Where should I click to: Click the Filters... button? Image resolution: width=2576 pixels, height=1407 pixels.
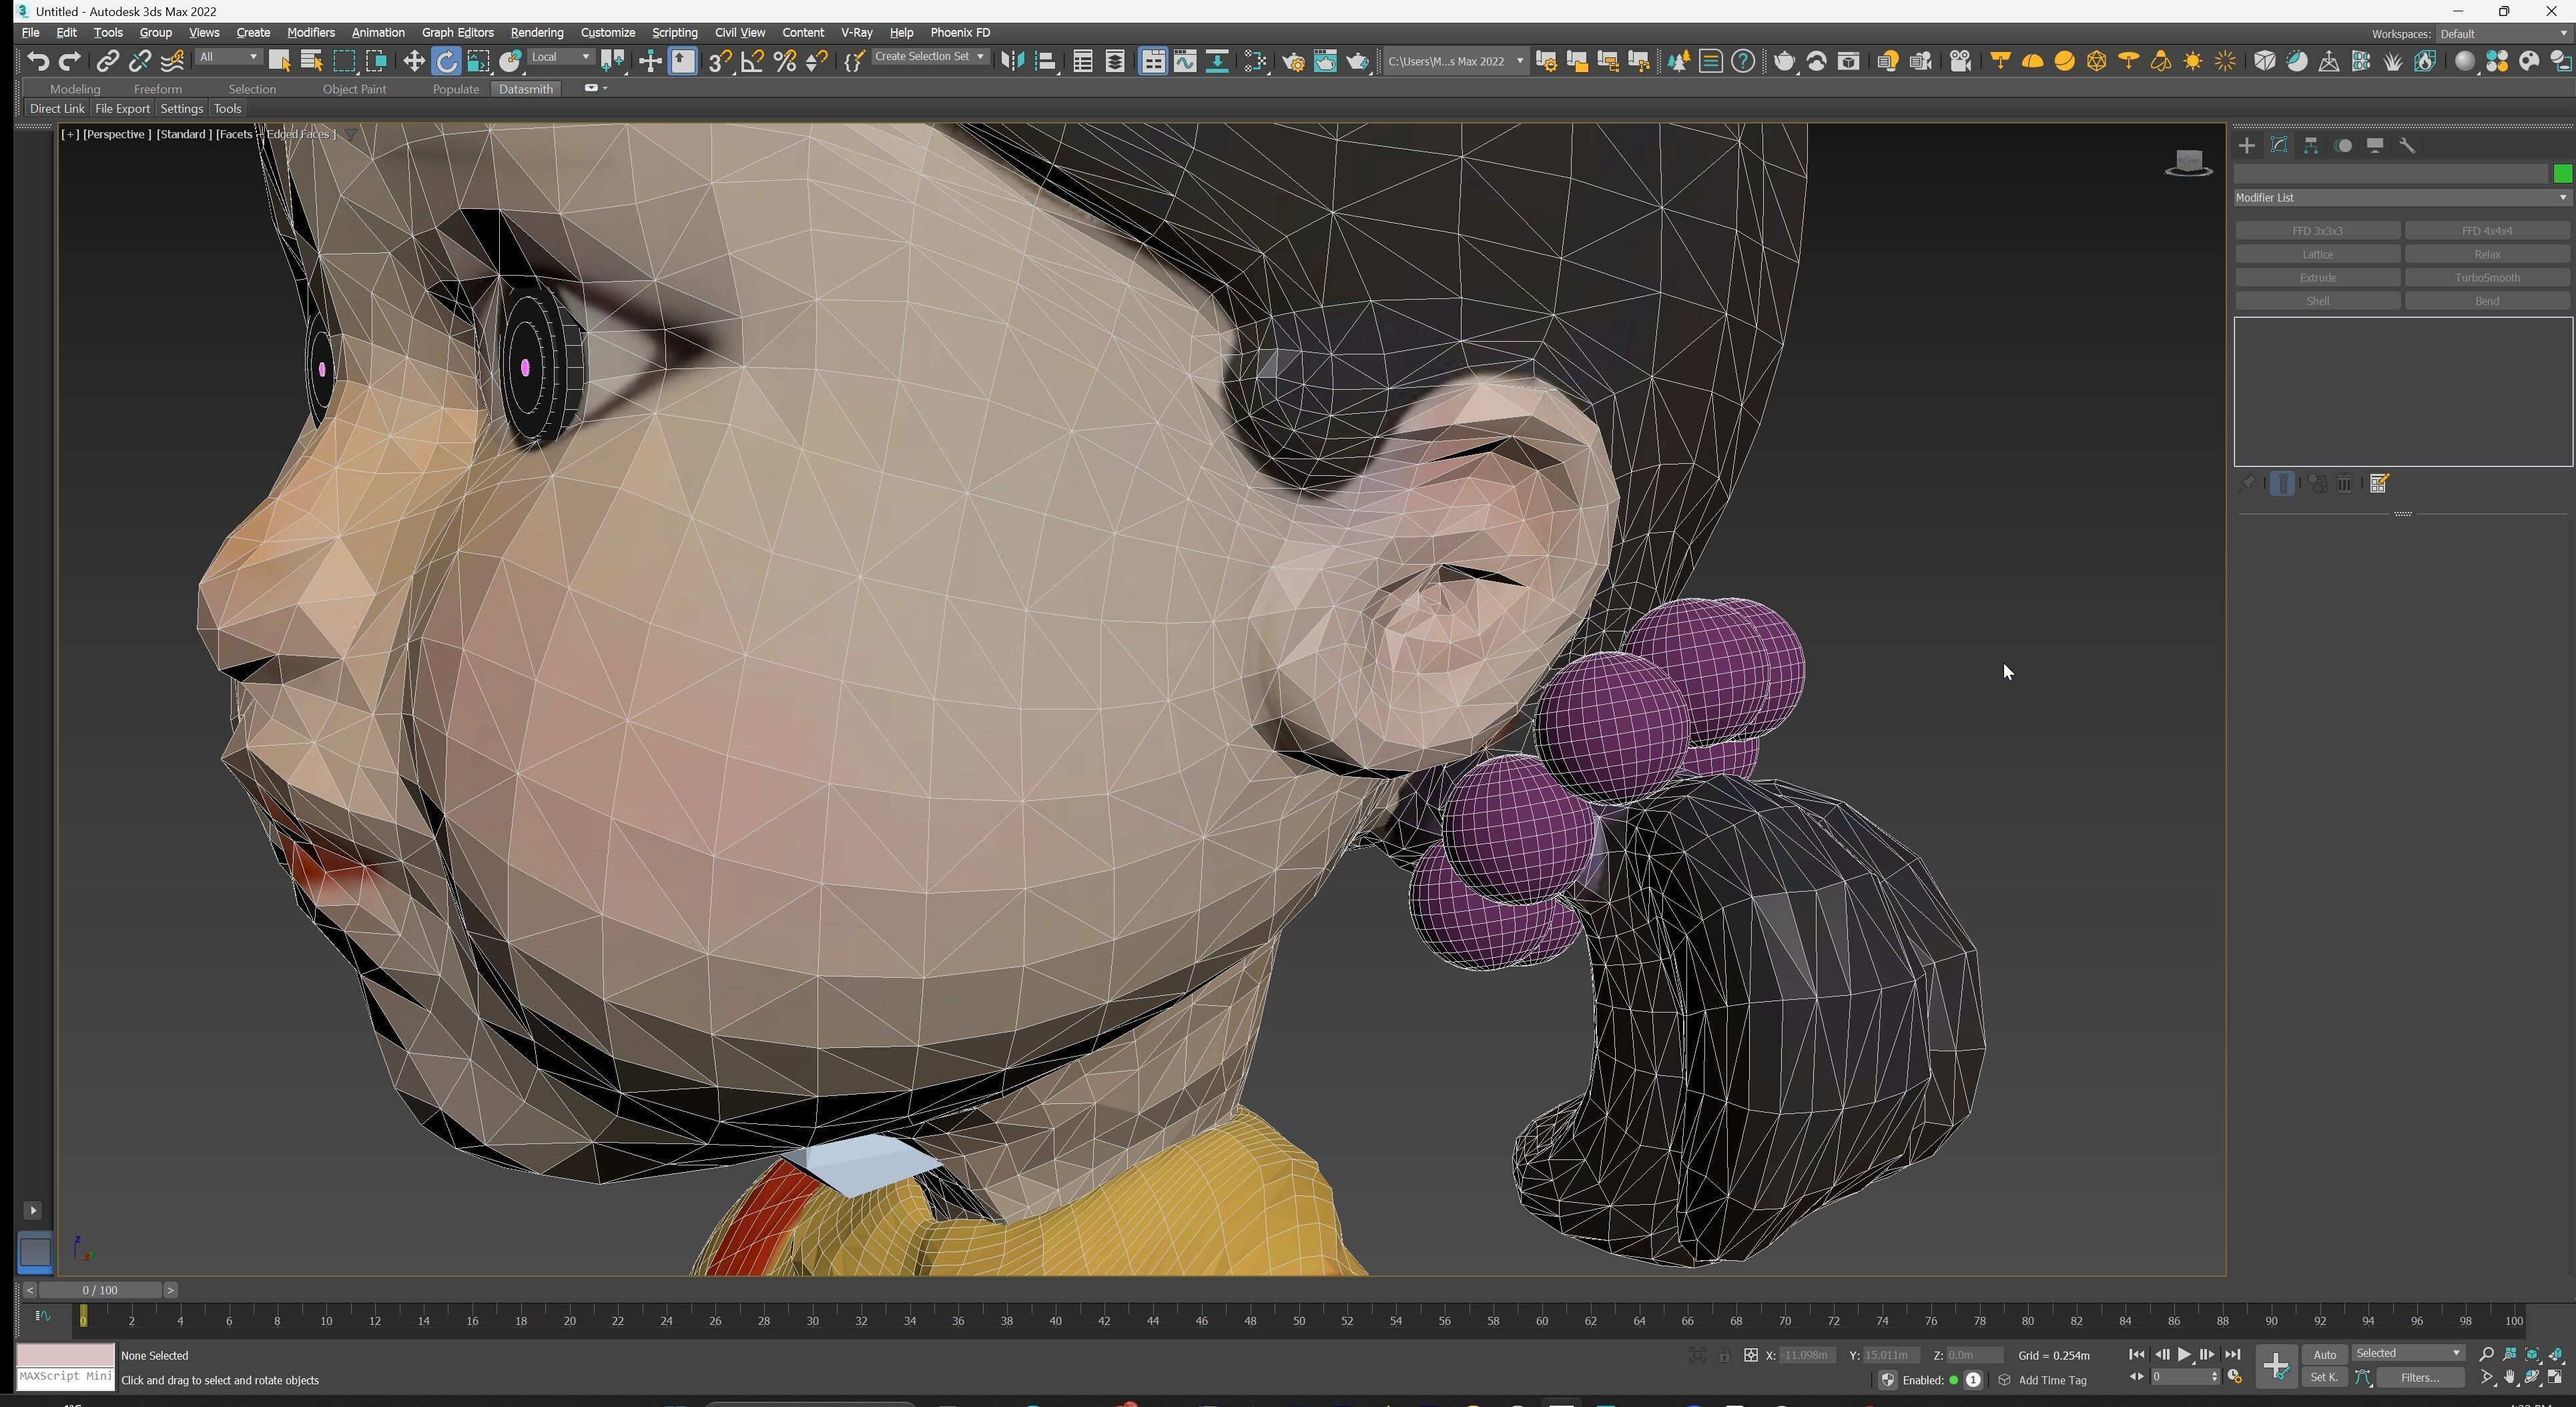tap(2420, 1378)
